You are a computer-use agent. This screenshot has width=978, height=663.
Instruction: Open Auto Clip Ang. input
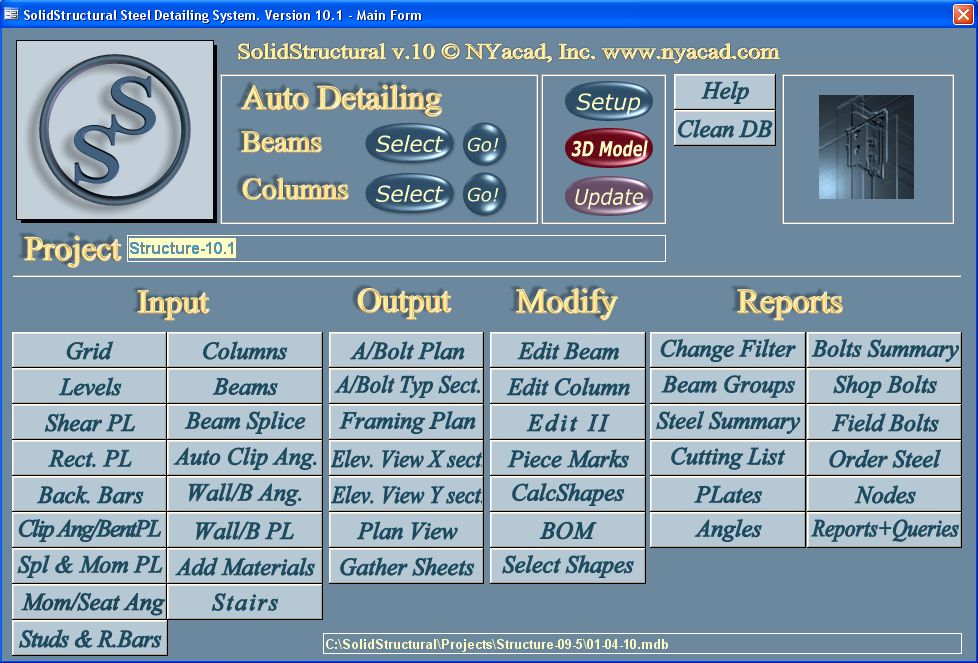pyautogui.click(x=244, y=458)
